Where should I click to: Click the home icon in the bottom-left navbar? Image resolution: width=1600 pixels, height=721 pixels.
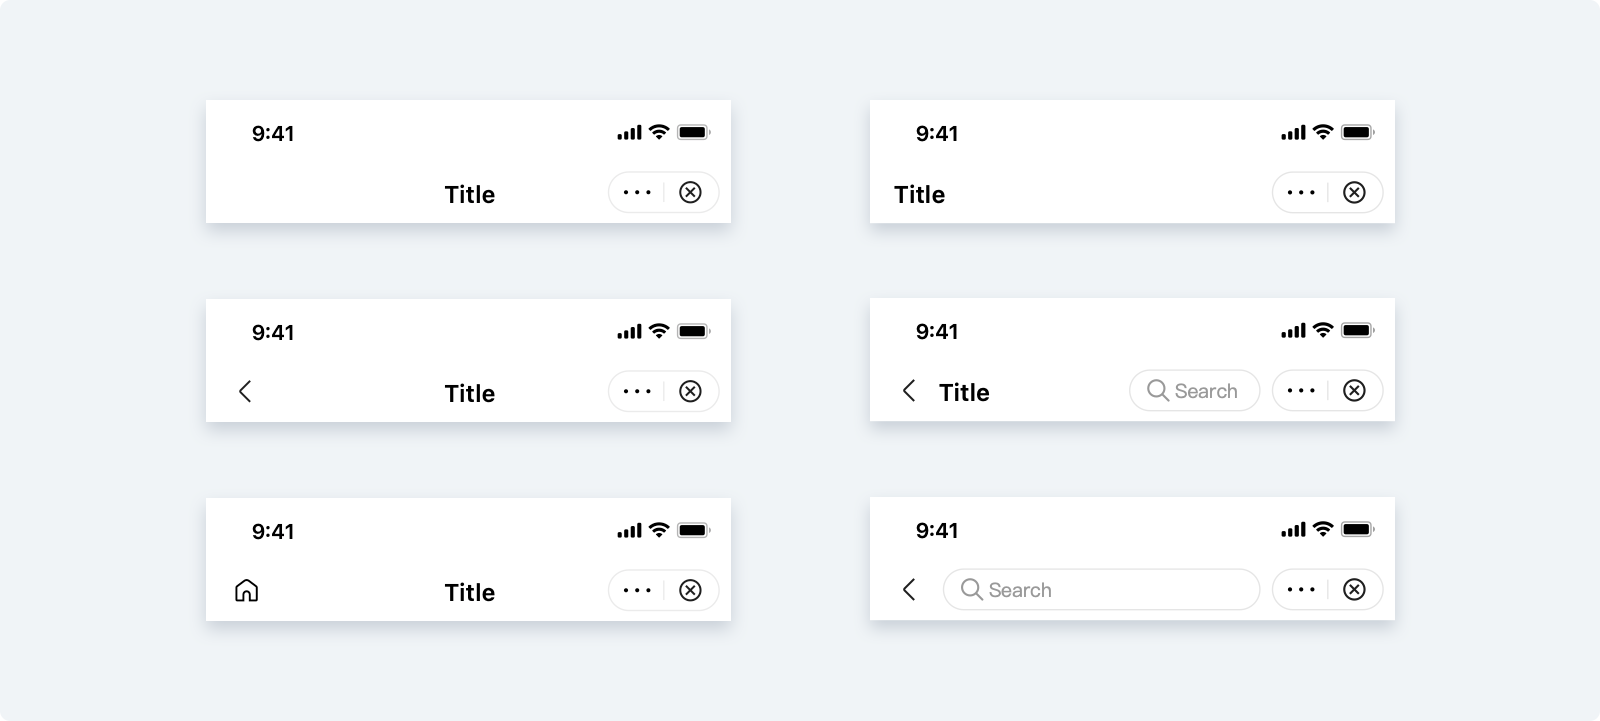point(246,591)
